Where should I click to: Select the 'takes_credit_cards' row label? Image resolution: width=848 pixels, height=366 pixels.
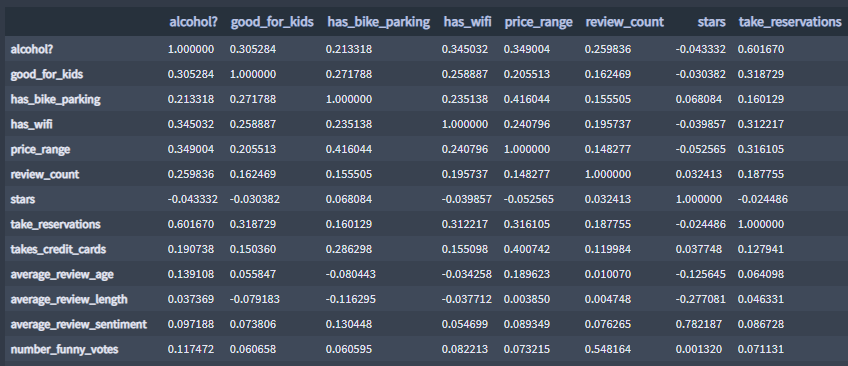tap(58, 249)
